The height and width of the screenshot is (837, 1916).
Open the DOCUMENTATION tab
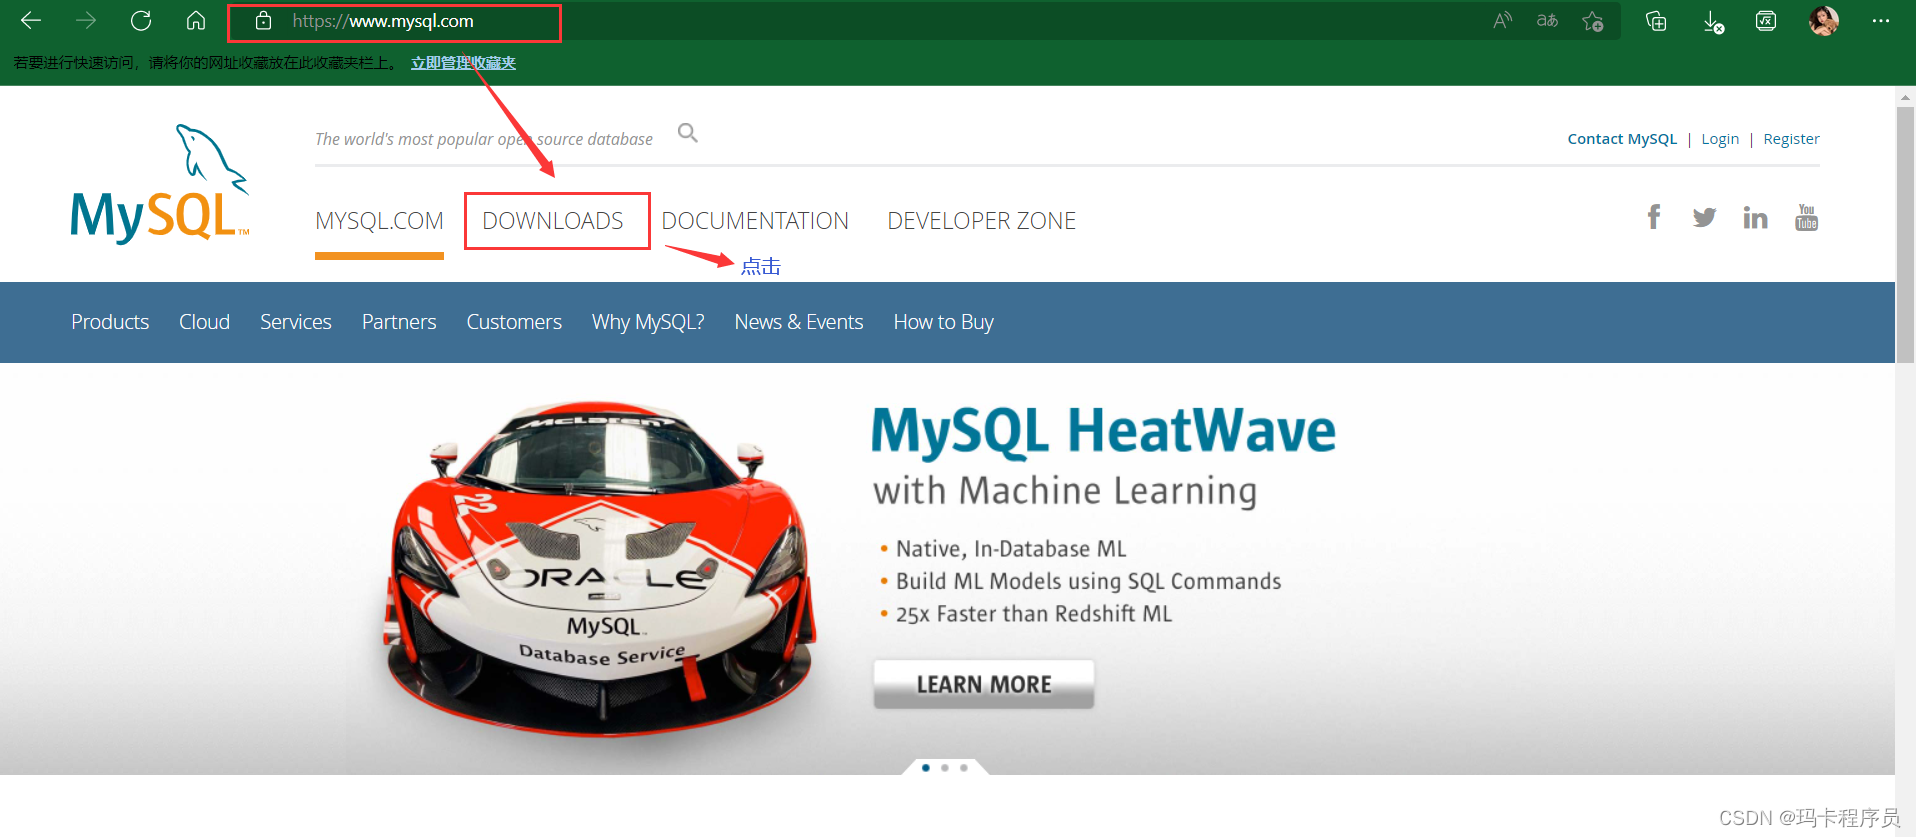coord(755,221)
